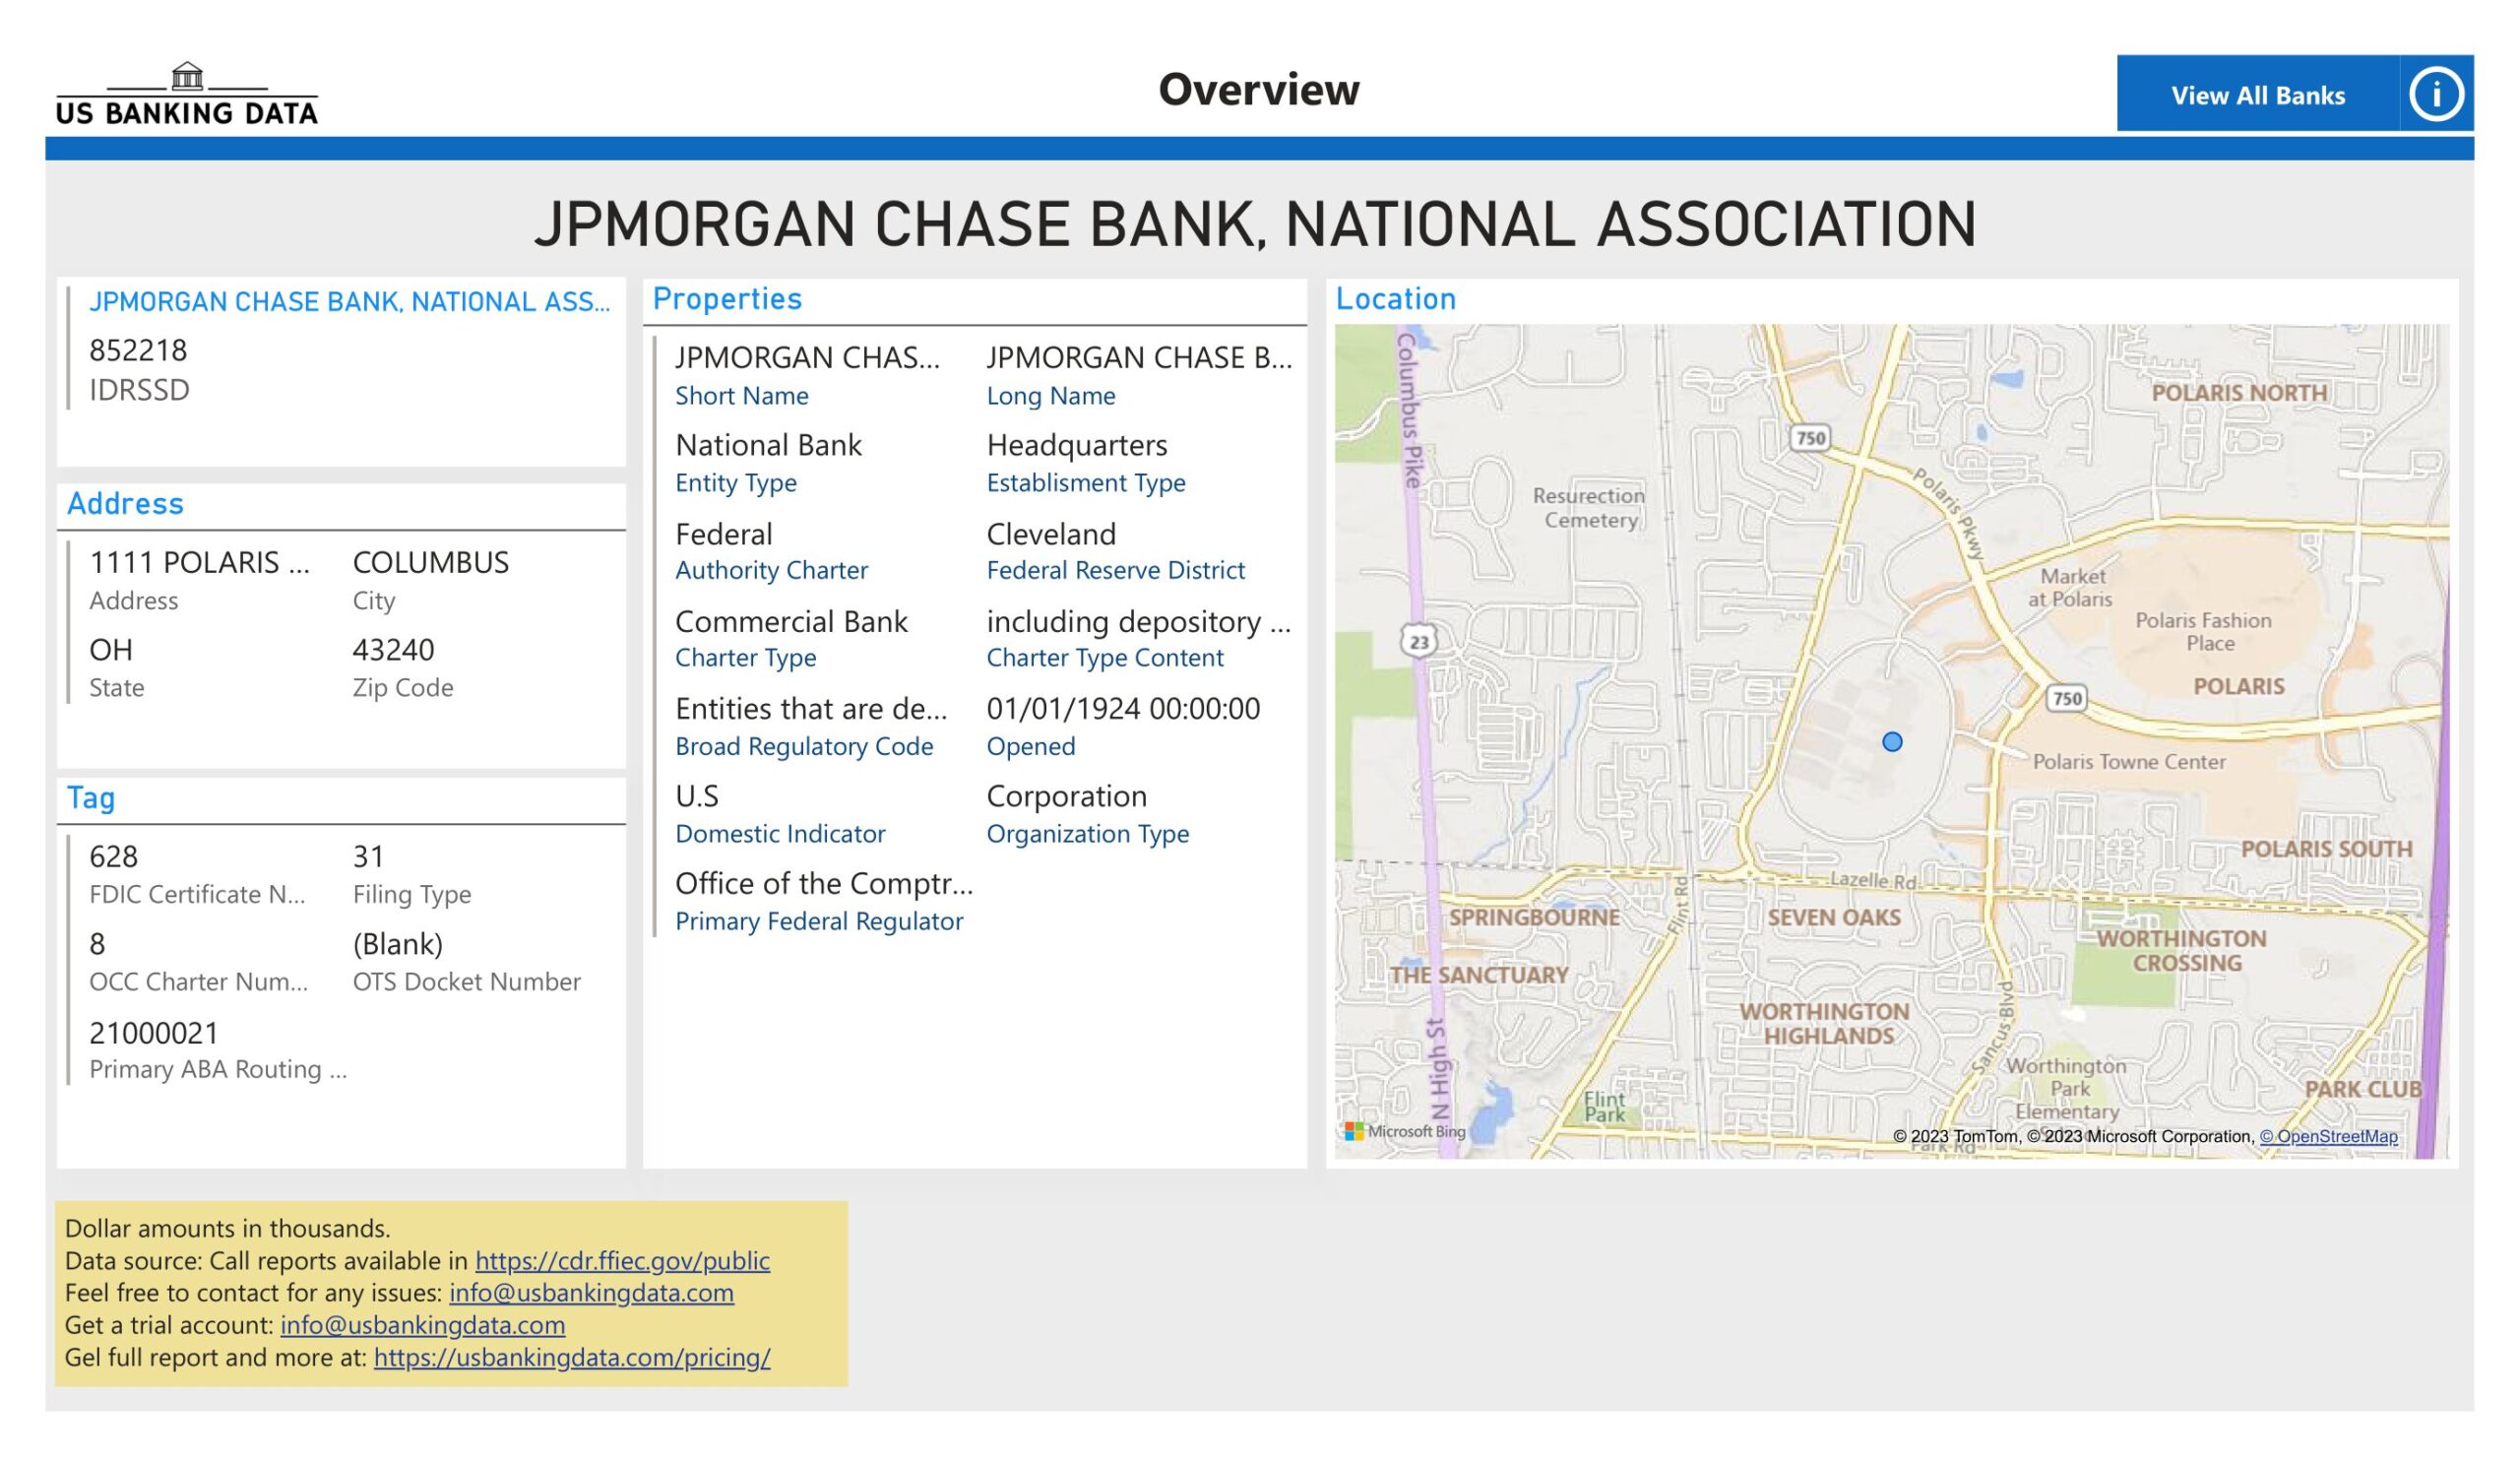Click the OTS docket (Blank) value
Image resolution: width=2520 pixels, height=1457 pixels.
point(397,944)
